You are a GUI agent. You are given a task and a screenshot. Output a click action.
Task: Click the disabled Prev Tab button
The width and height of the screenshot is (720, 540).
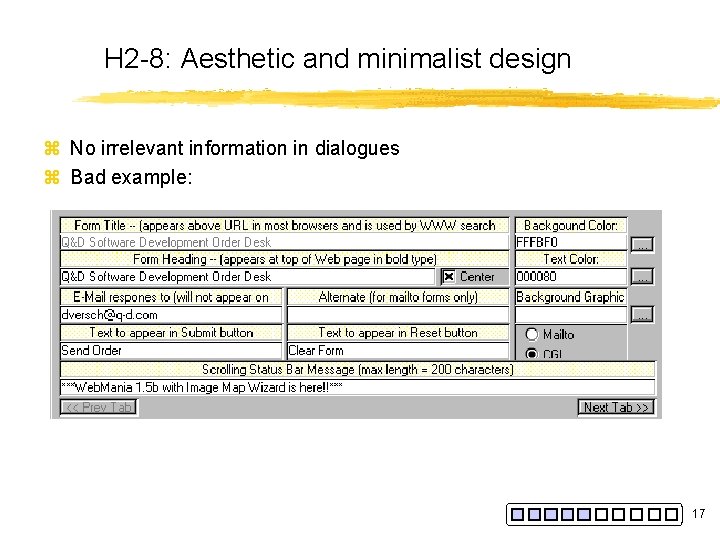click(99, 407)
